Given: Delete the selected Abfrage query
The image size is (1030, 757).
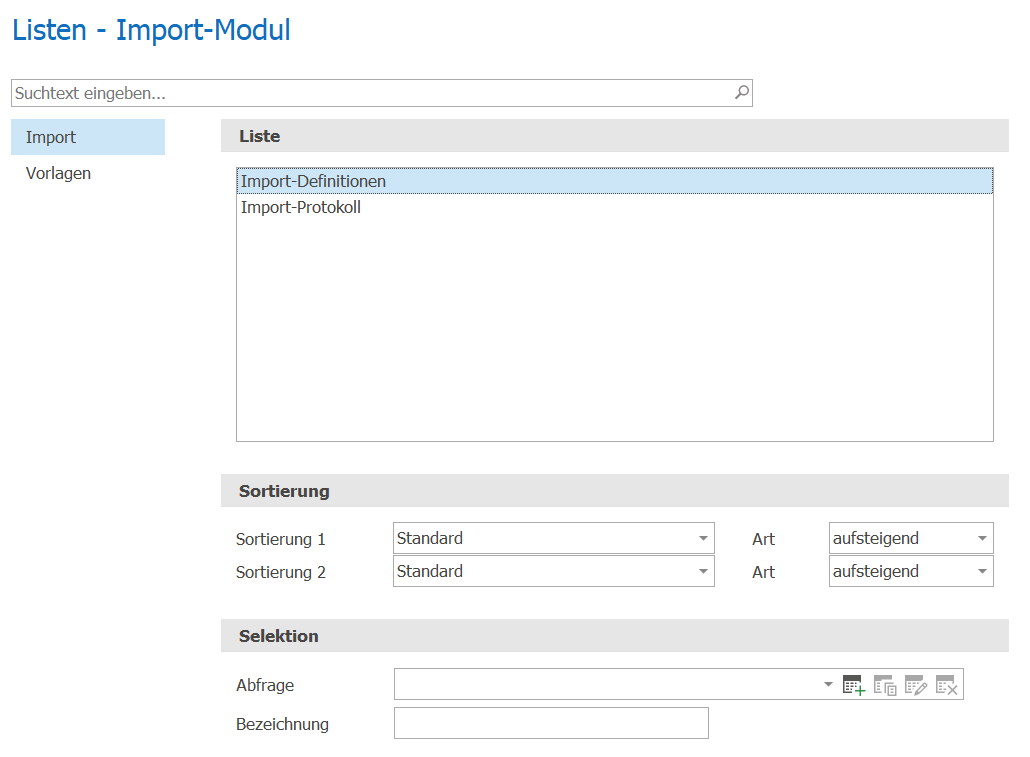Looking at the screenshot, I should [x=947, y=685].
